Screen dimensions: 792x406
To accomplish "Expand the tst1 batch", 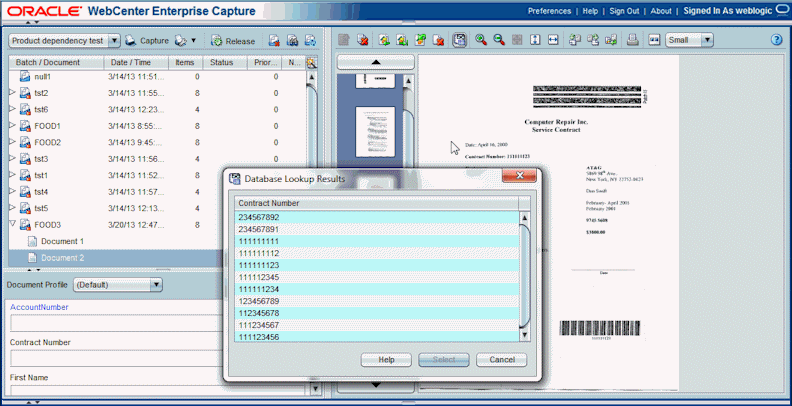I will point(13,175).
